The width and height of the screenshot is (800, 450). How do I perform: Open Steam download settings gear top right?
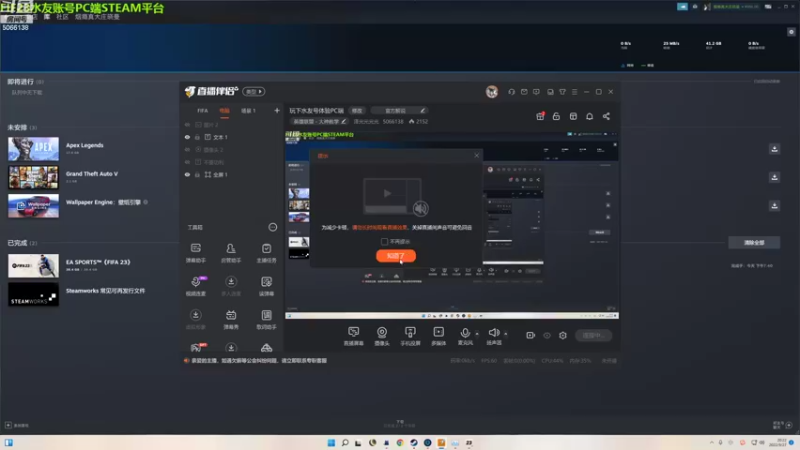tap(791, 32)
